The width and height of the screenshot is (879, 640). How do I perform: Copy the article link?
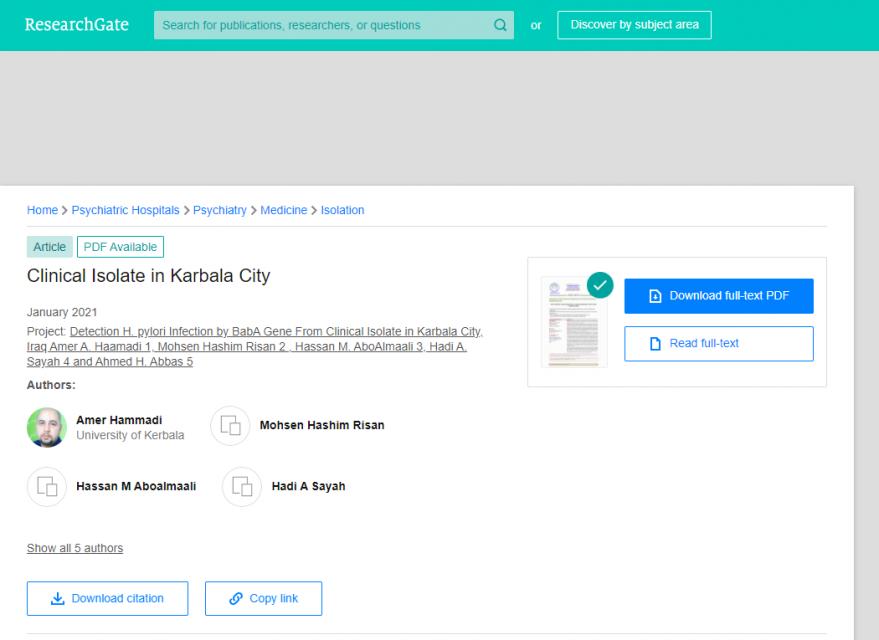pos(263,599)
